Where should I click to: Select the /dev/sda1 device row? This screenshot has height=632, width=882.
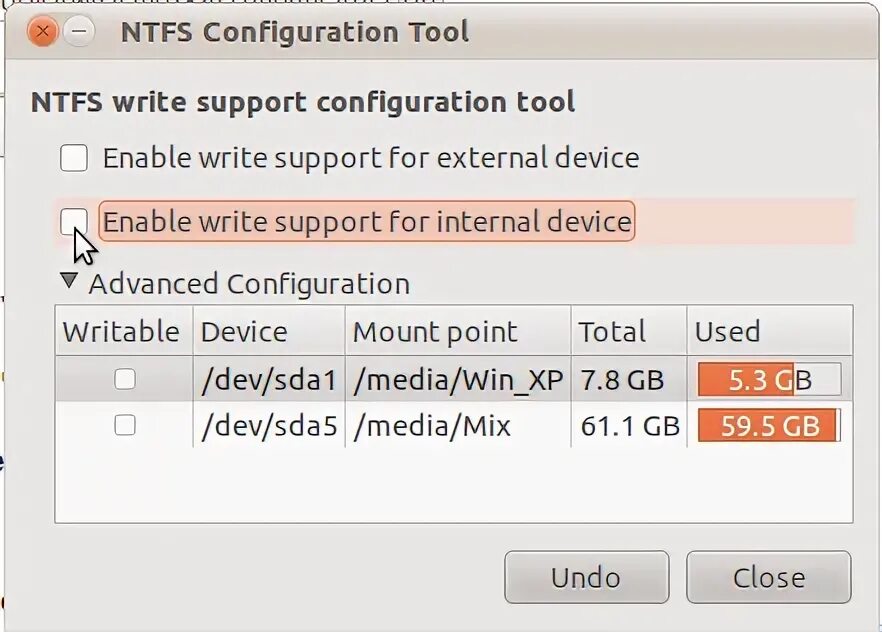(269, 380)
